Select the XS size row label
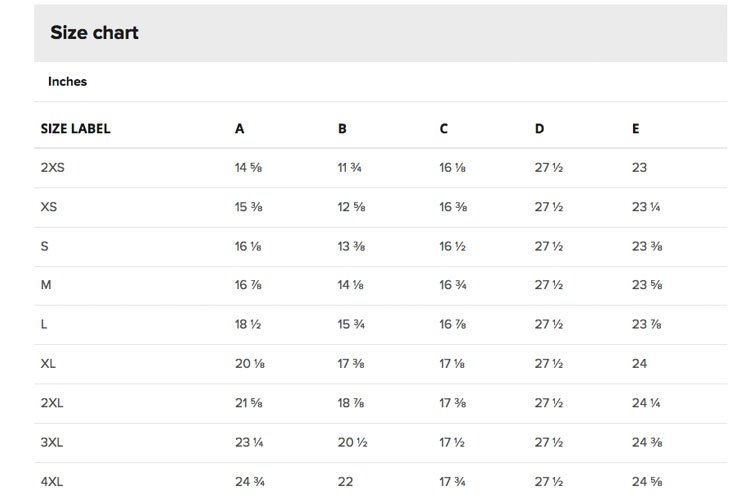The image size is (750, 500). pyautogui.click(x=49, y=207)
